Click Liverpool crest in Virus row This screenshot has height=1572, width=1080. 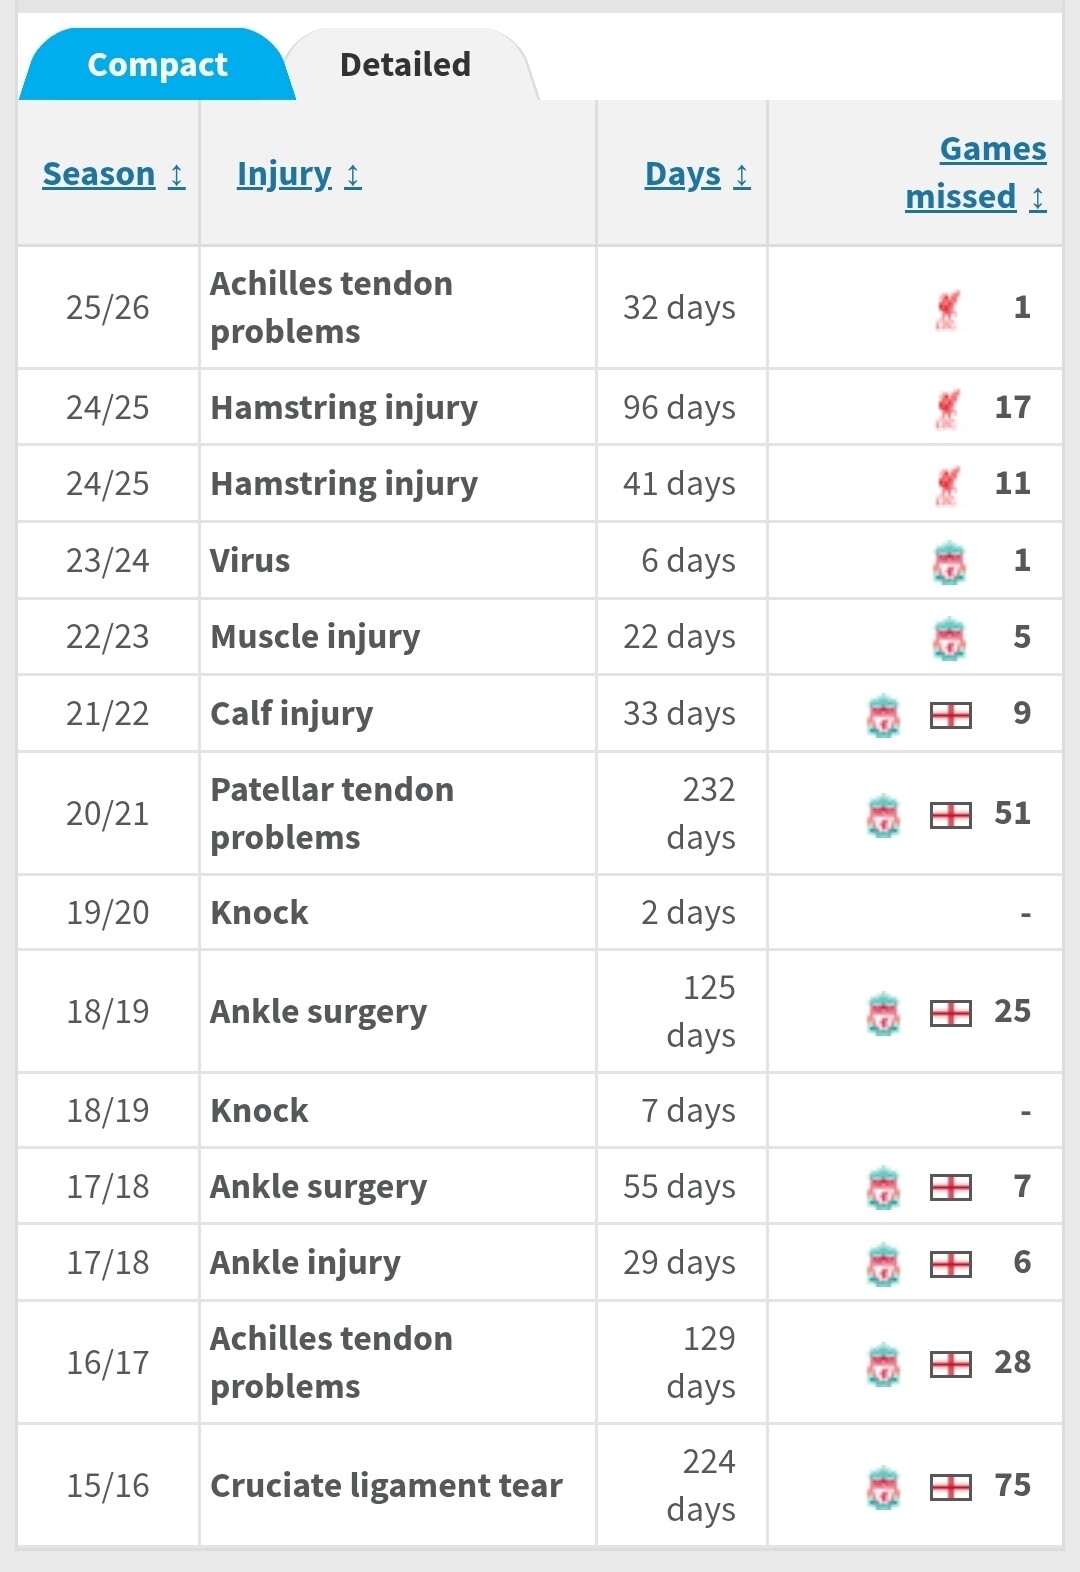[x=949, y=562]
